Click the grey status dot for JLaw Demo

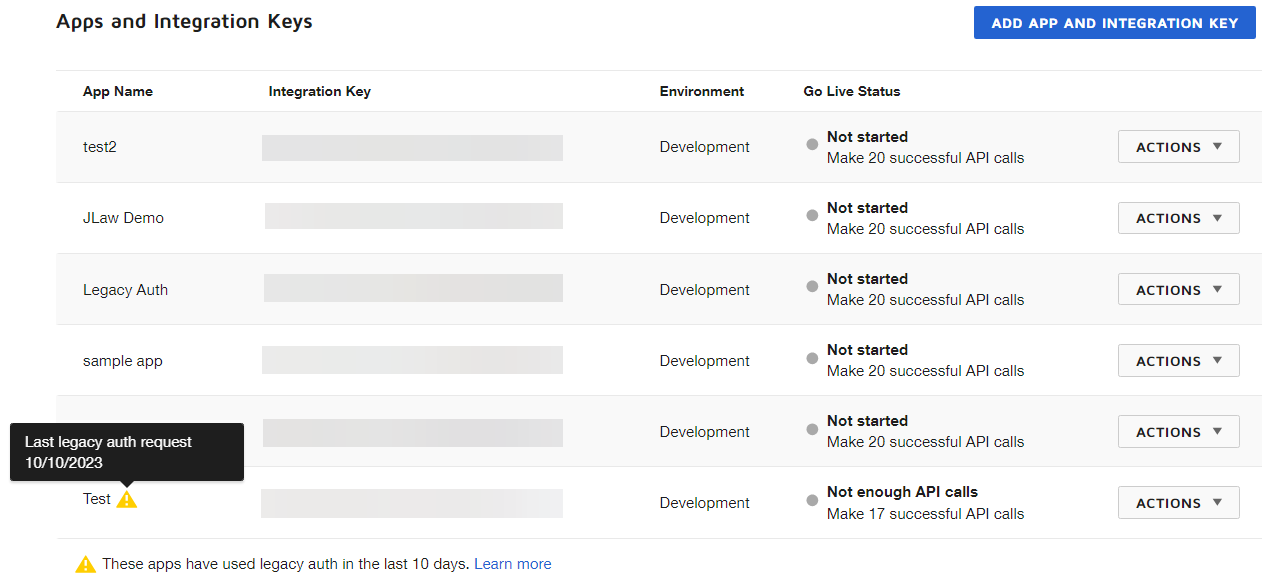pos(812,215)
